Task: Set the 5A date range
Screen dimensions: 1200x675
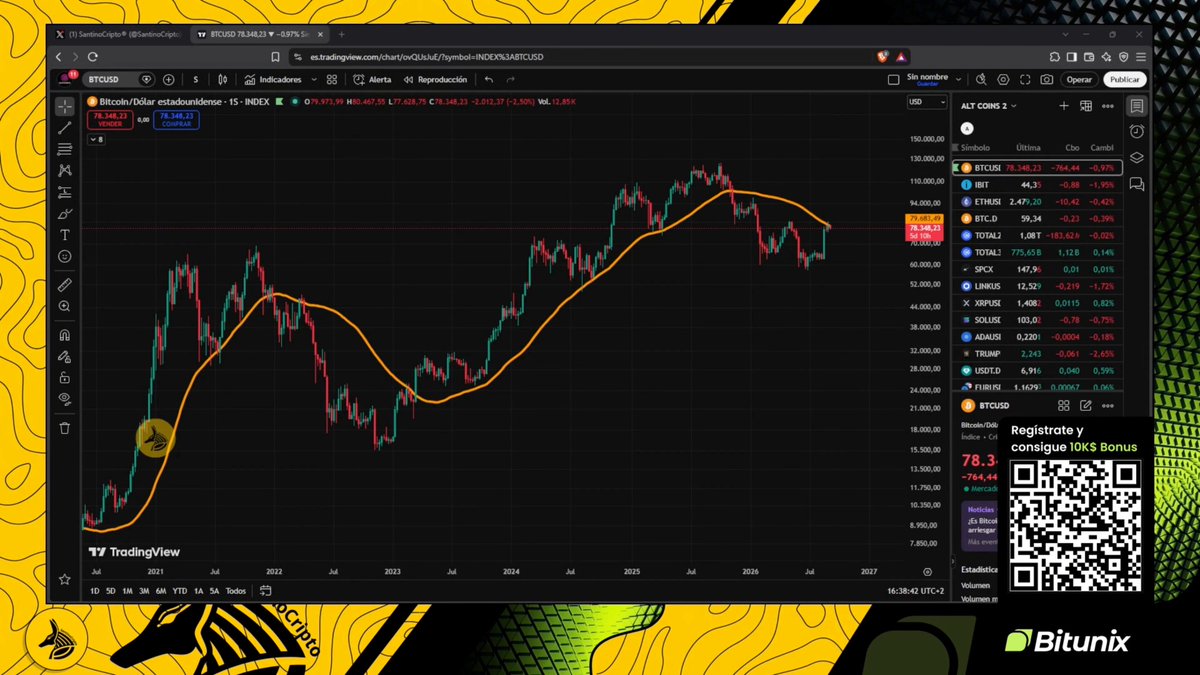Action: 214,591
